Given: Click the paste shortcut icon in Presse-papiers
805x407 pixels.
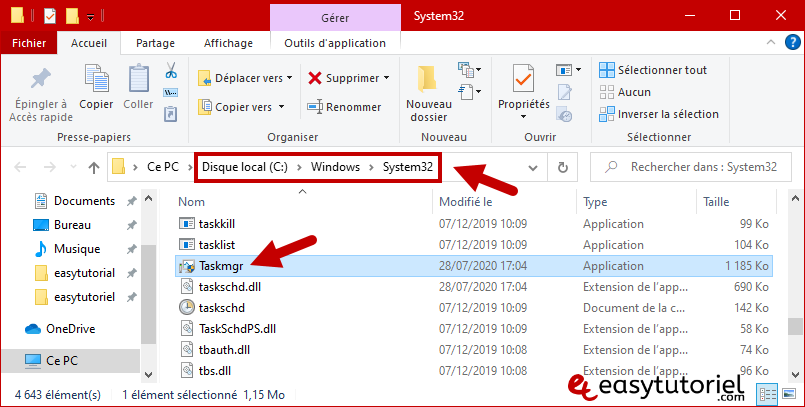Looking at the screenshot, I should [x=171, y=114].
